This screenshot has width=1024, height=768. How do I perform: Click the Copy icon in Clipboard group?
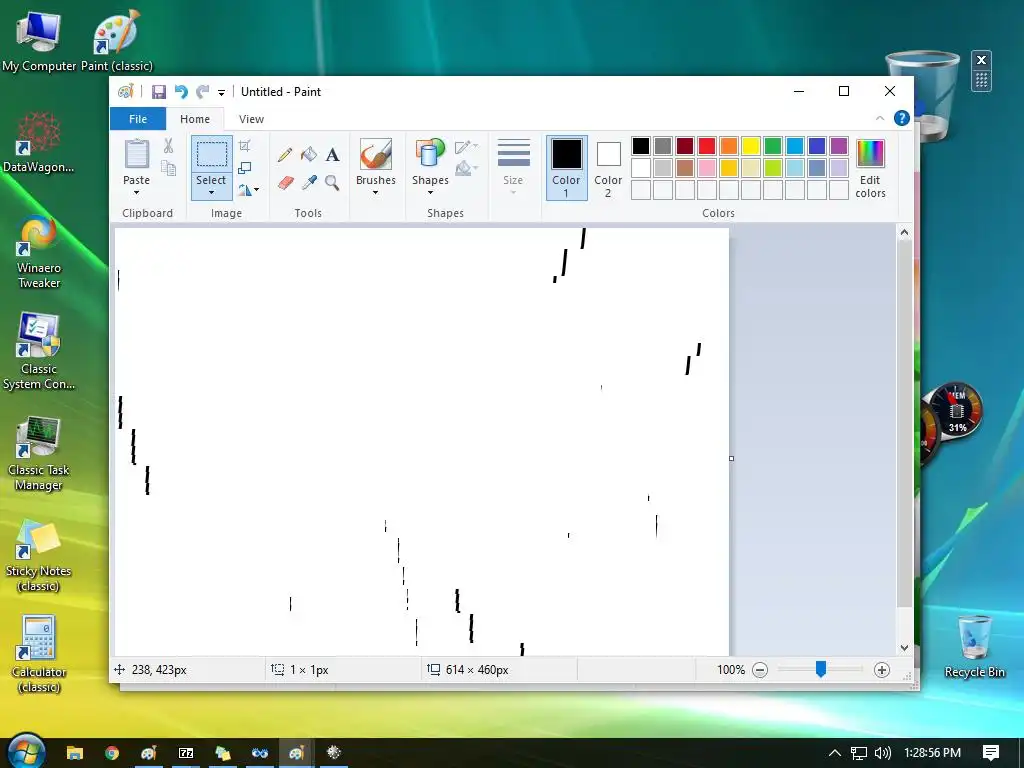[x=168, y=168]
